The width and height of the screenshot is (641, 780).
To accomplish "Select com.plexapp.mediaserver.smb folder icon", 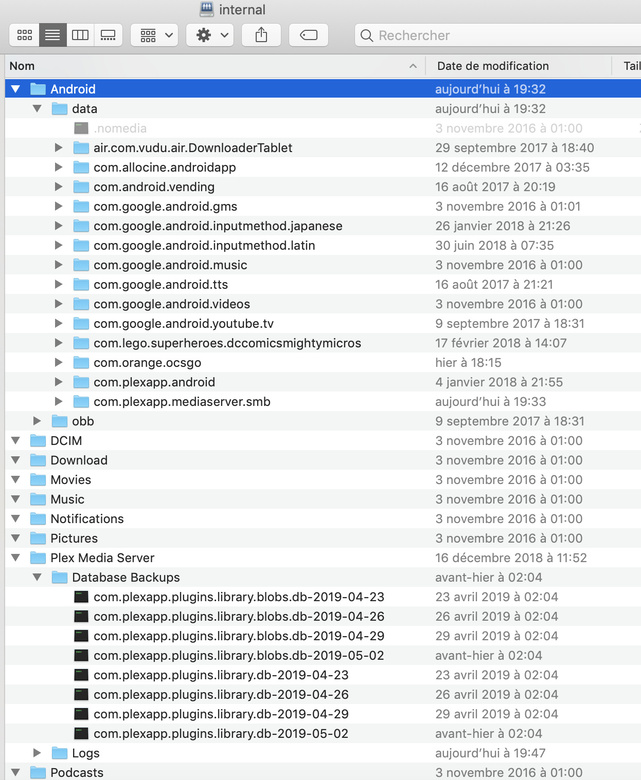I will coord(81,401).
